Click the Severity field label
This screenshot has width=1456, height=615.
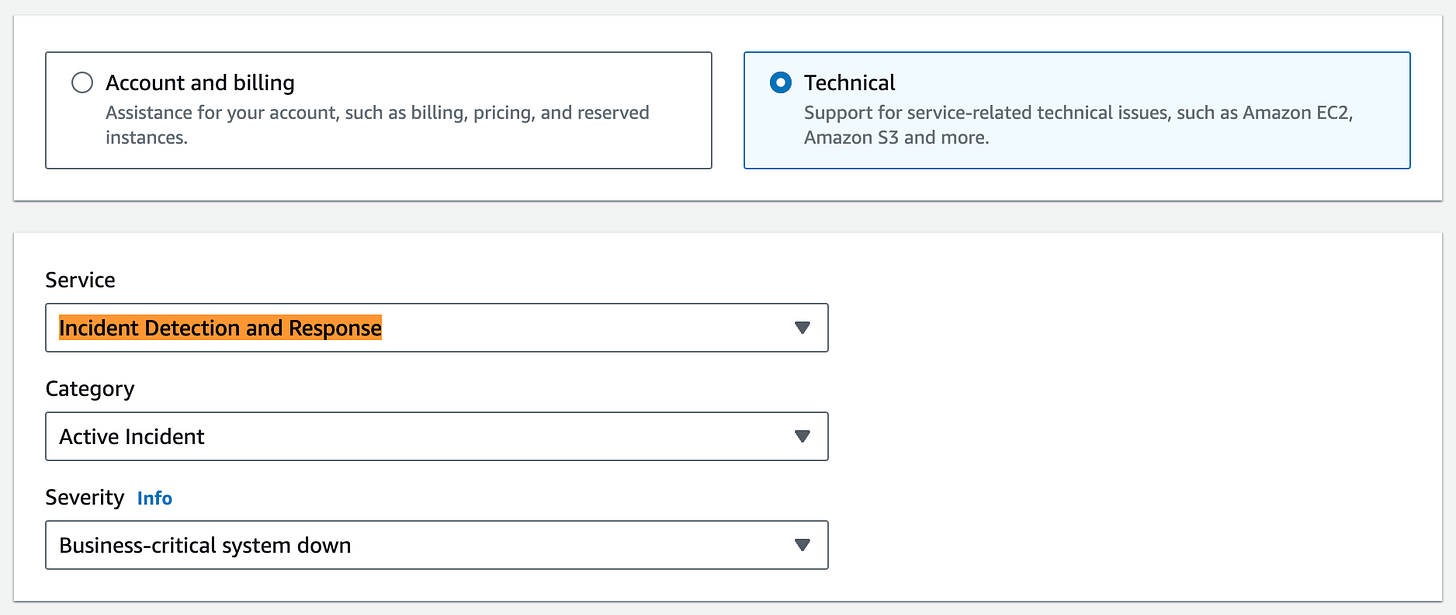(x=85, y=497)
